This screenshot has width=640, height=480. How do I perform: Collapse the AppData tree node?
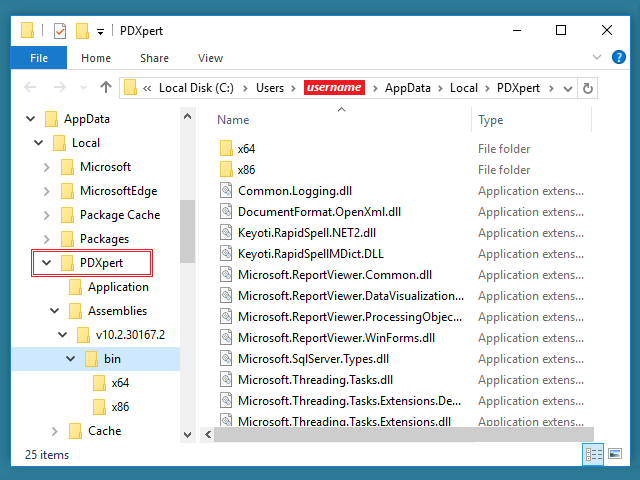pyautogui.click(x=31, y=119)
